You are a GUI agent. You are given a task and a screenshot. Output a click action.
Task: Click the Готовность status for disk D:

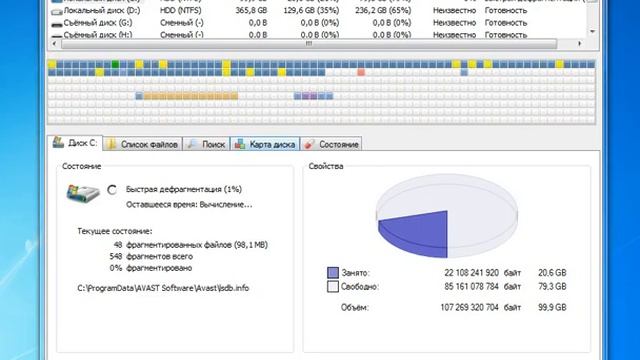click(x=506, y=10)
